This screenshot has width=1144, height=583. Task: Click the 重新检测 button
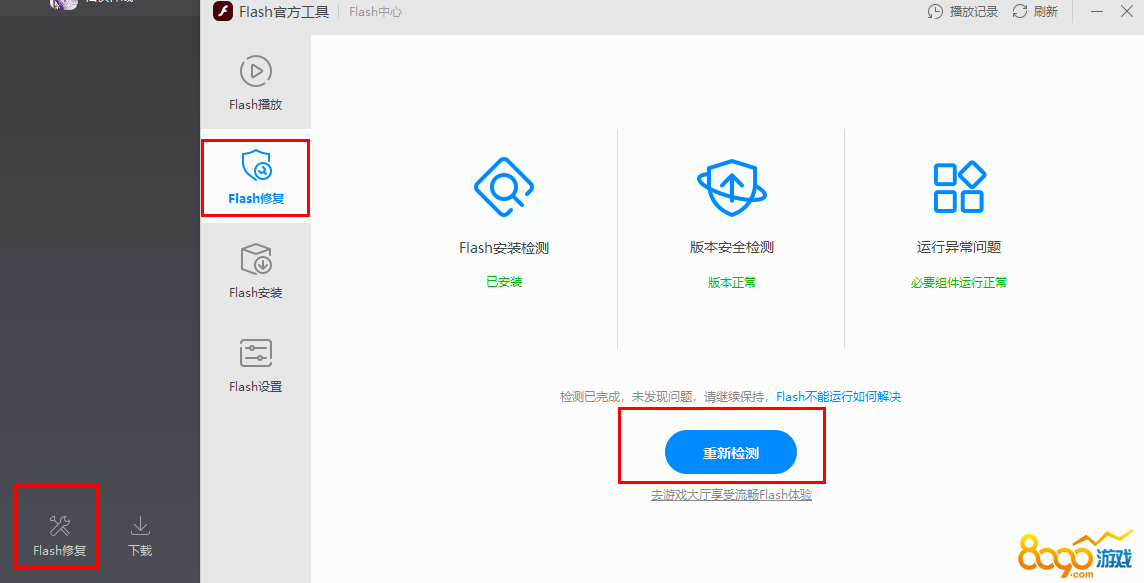click(x=731, y=453)
